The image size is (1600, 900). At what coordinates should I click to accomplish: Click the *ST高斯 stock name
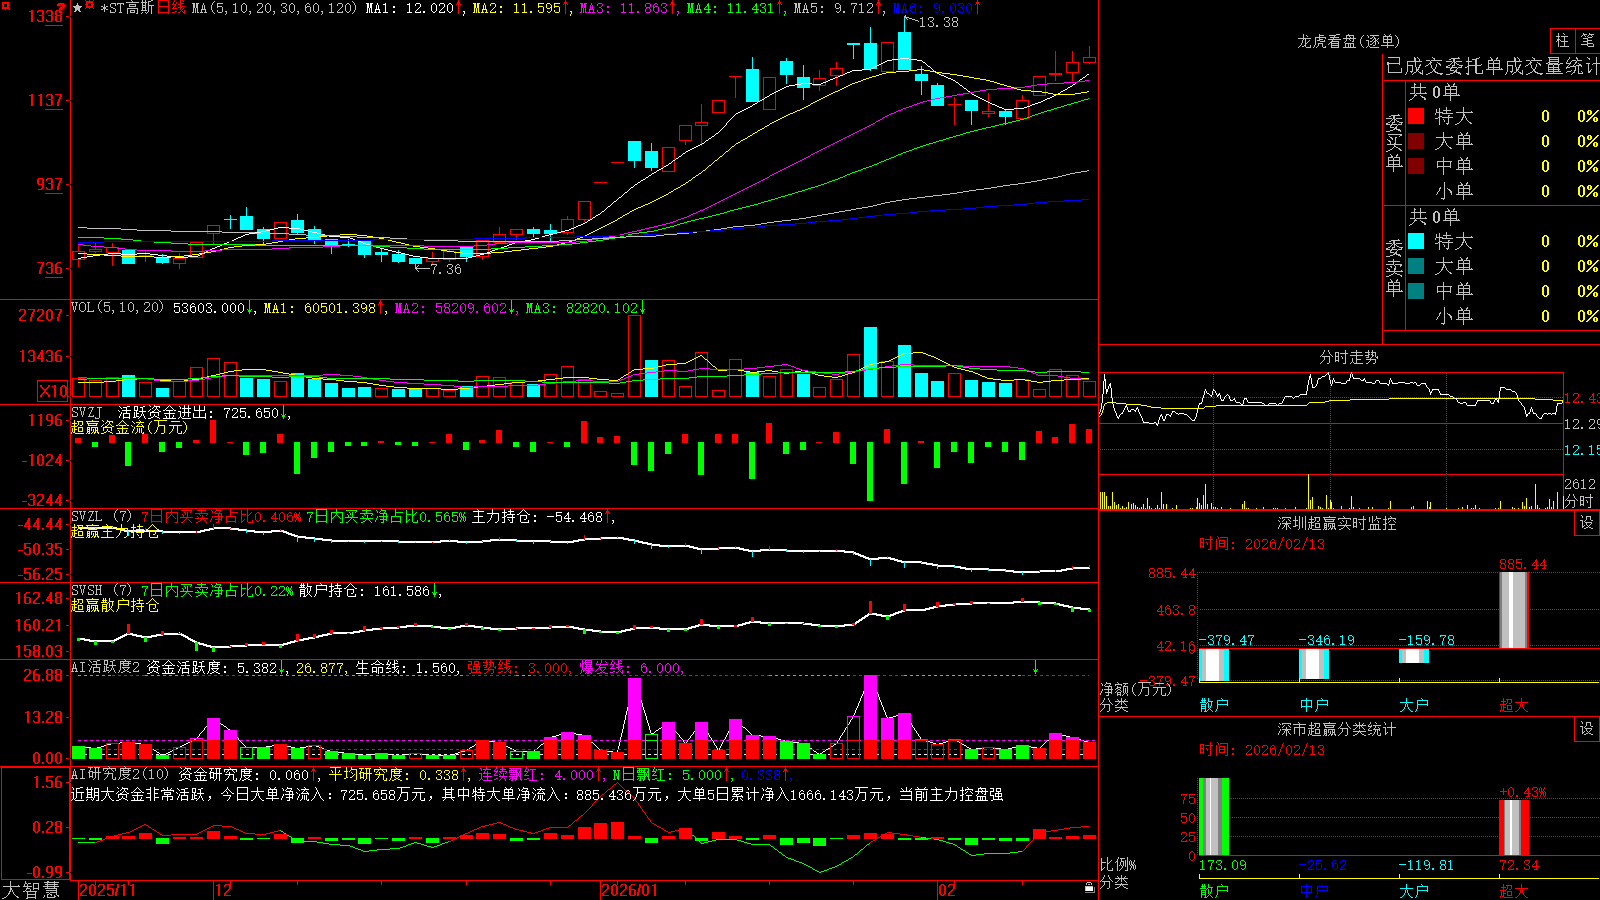coord(127,8)
